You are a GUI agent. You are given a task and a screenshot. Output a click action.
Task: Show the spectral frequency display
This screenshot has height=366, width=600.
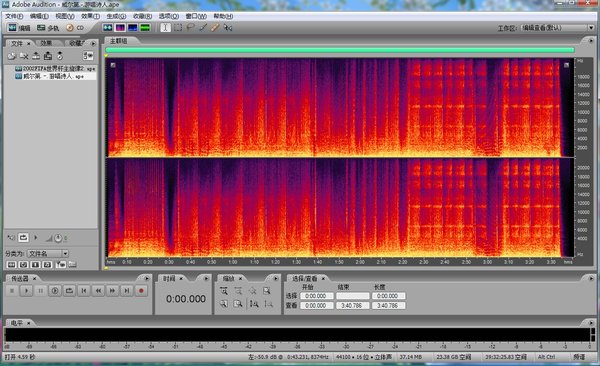[120, 28]
